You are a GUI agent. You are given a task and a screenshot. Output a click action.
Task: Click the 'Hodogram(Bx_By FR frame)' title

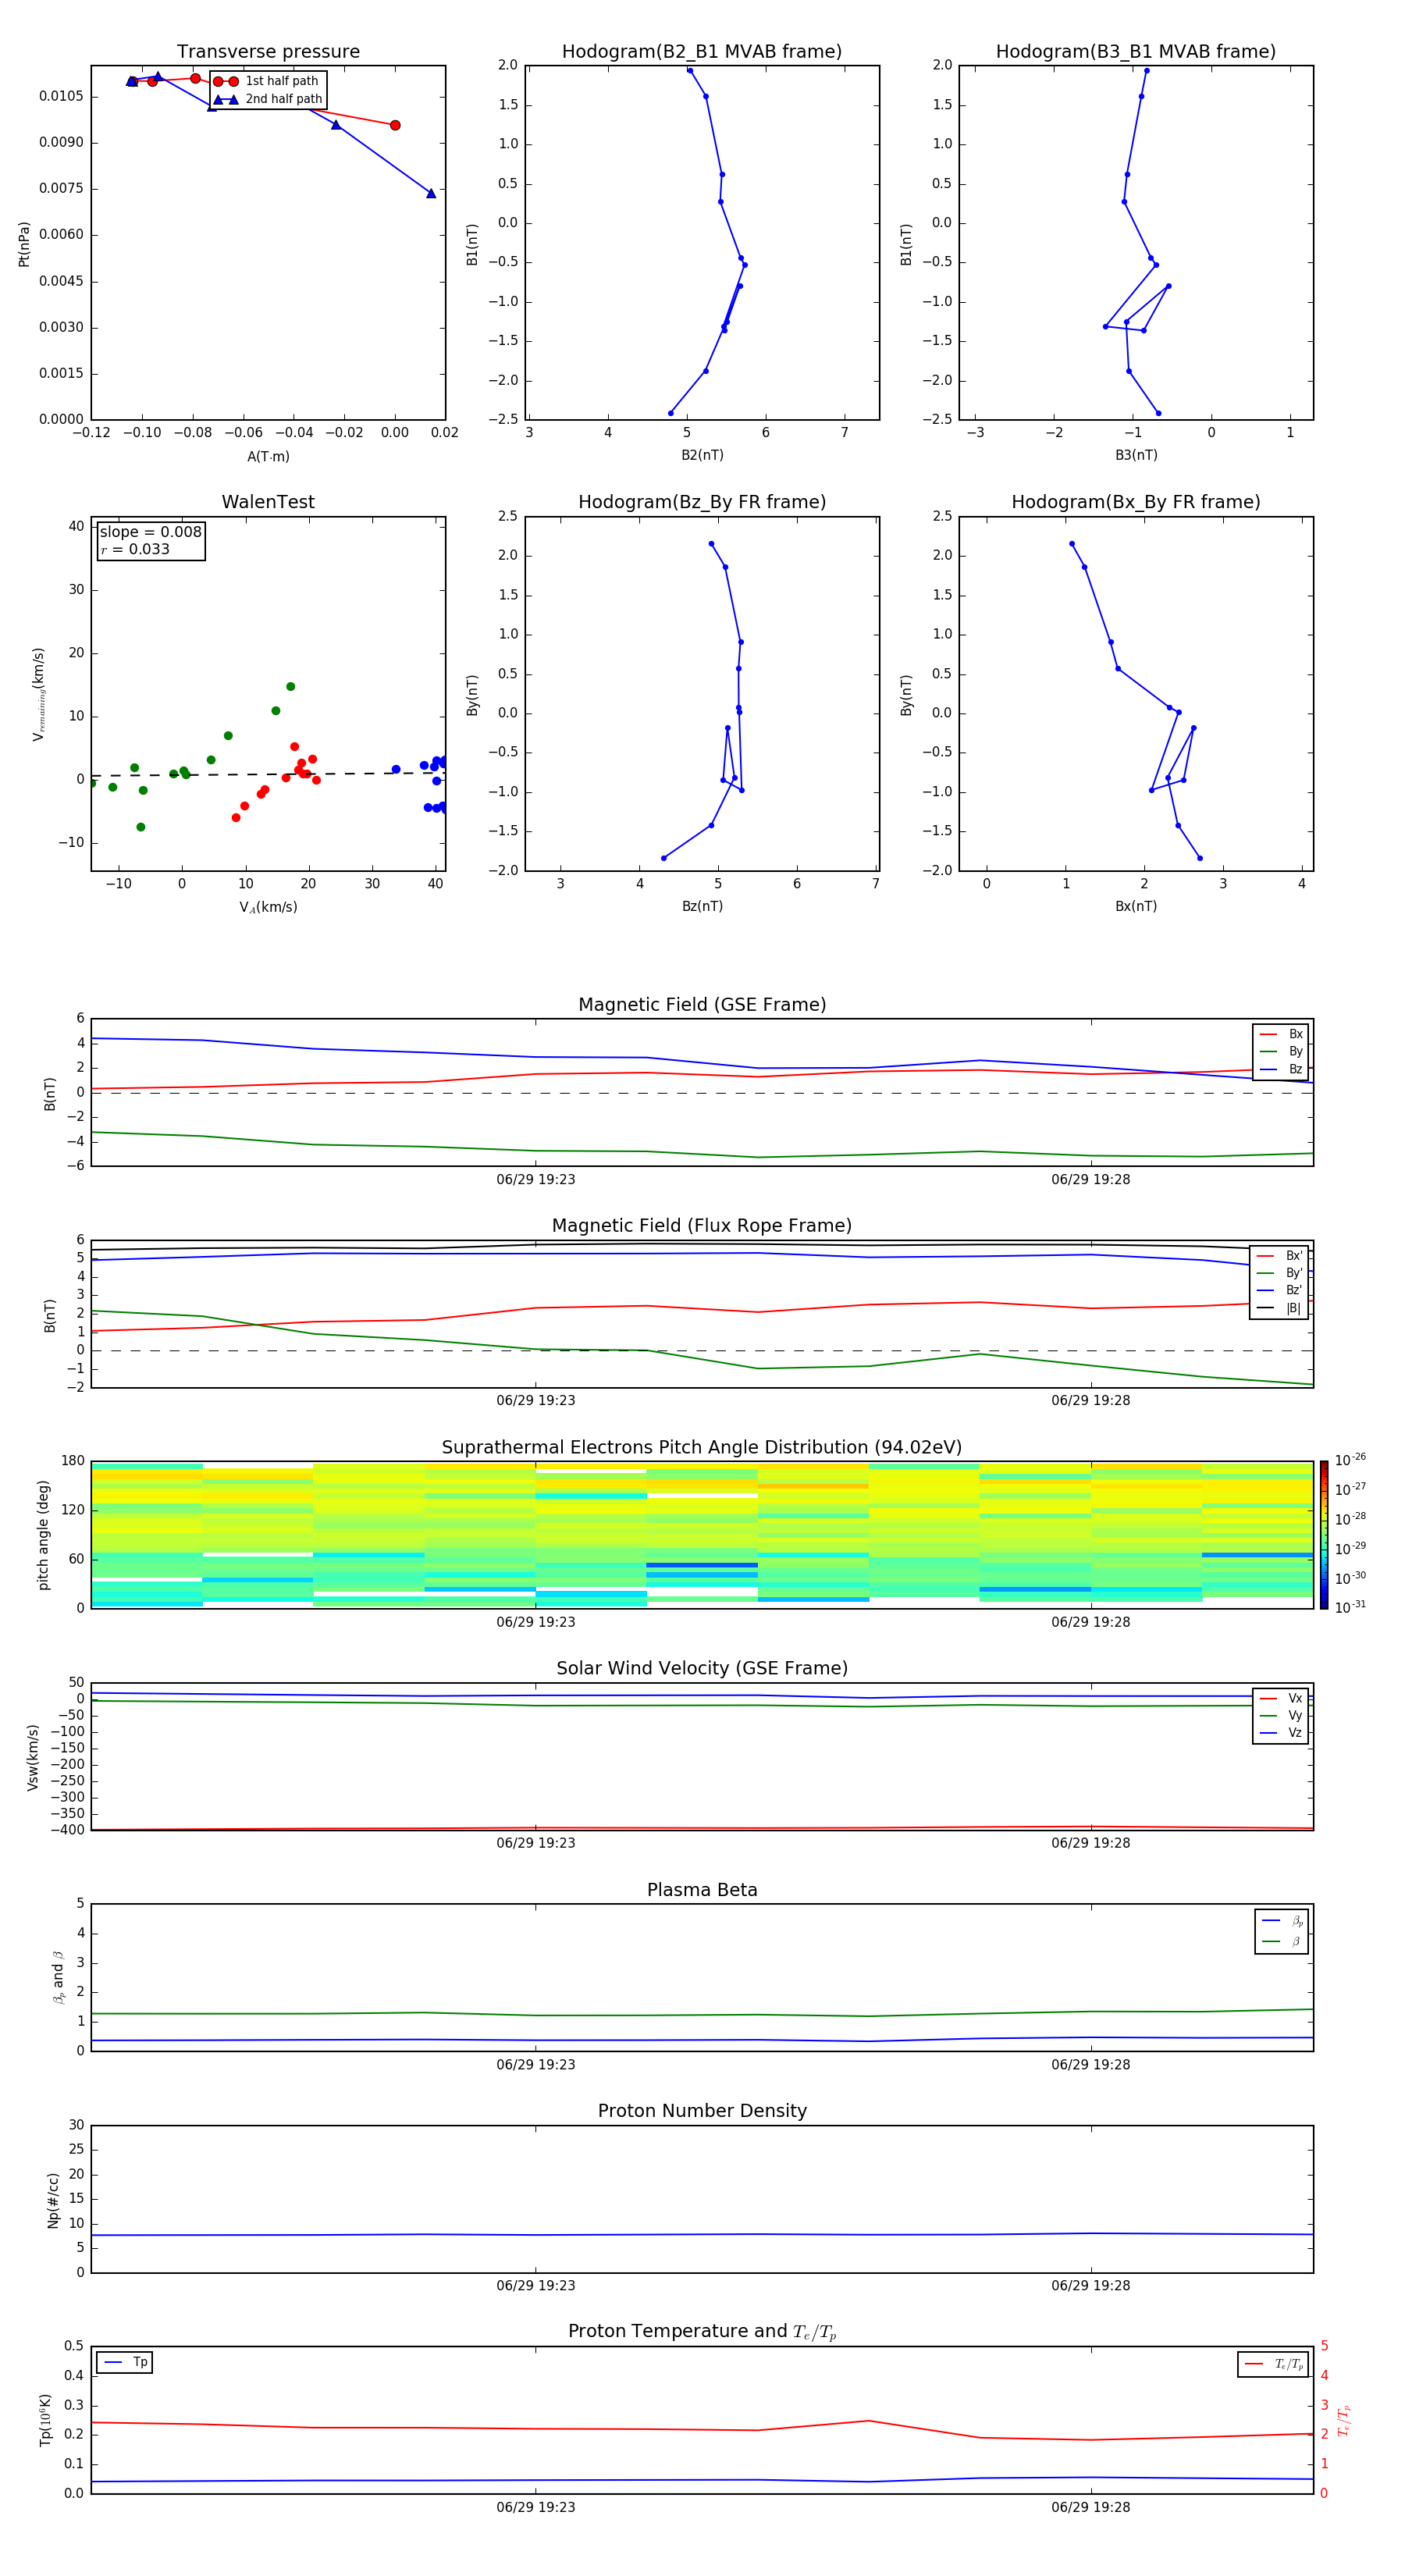1136,502
